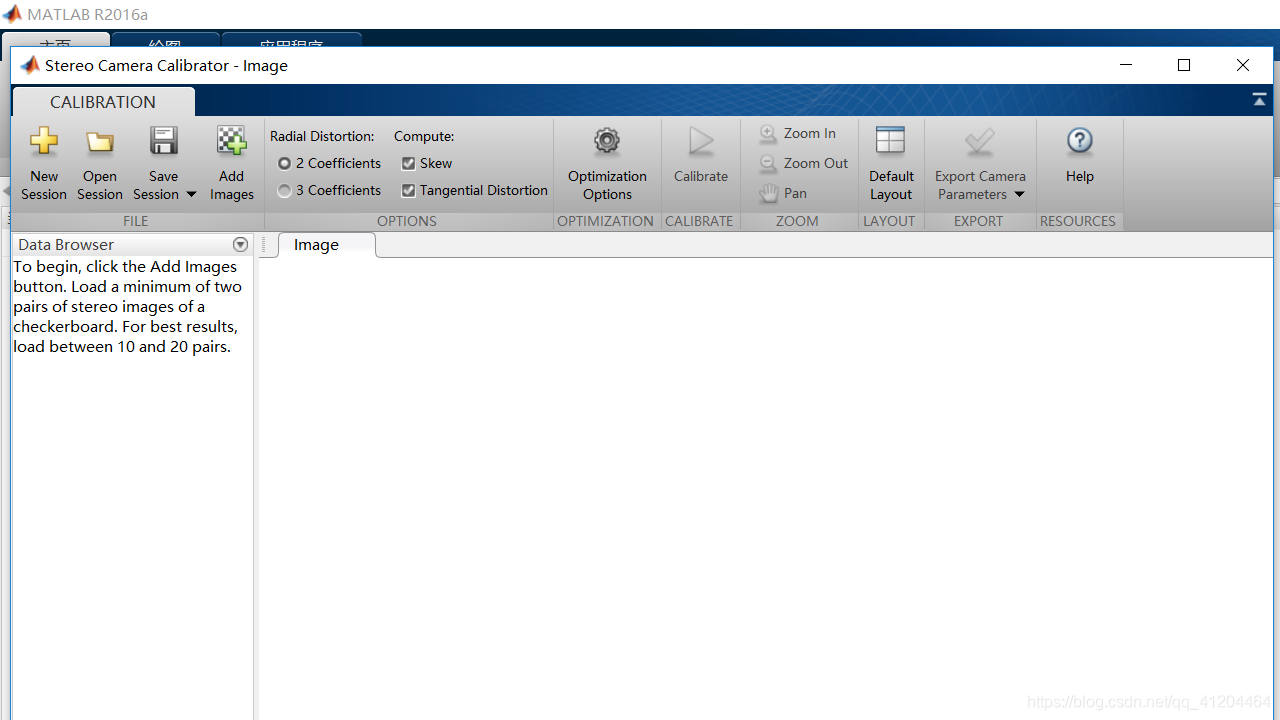Select the 3 Coefficients radio button

(x=285, y=190)
